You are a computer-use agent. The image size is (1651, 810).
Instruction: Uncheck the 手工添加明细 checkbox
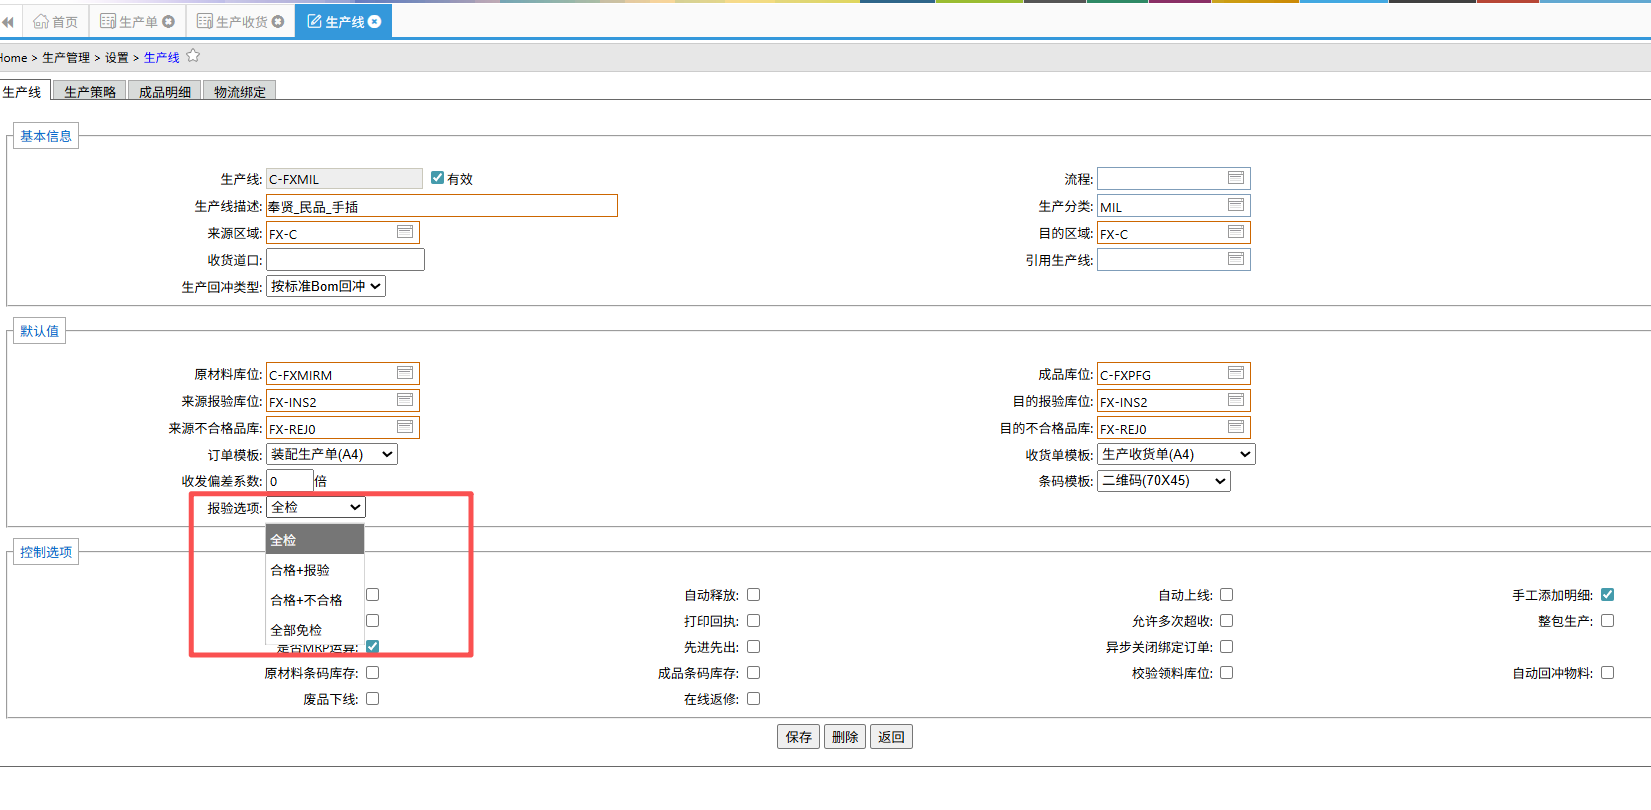pos(1607,594)
